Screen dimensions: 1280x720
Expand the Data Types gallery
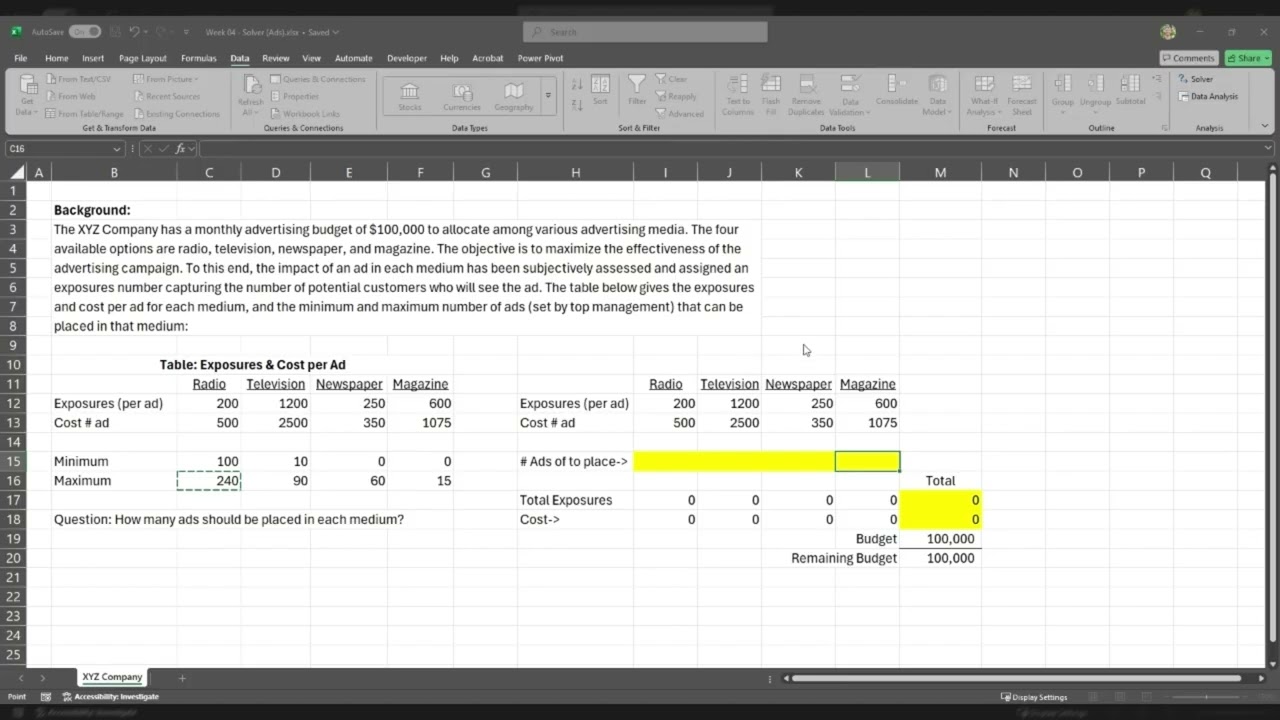pos(548,97)
